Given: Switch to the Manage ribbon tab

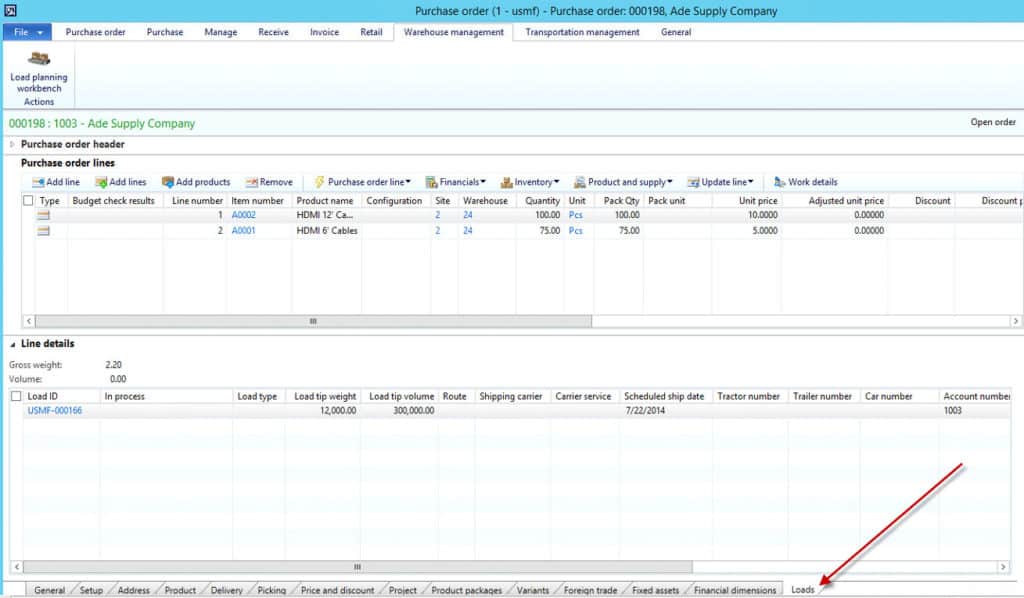Looking at the screenshot, I should pyautogui.click(x=221, y=32).
